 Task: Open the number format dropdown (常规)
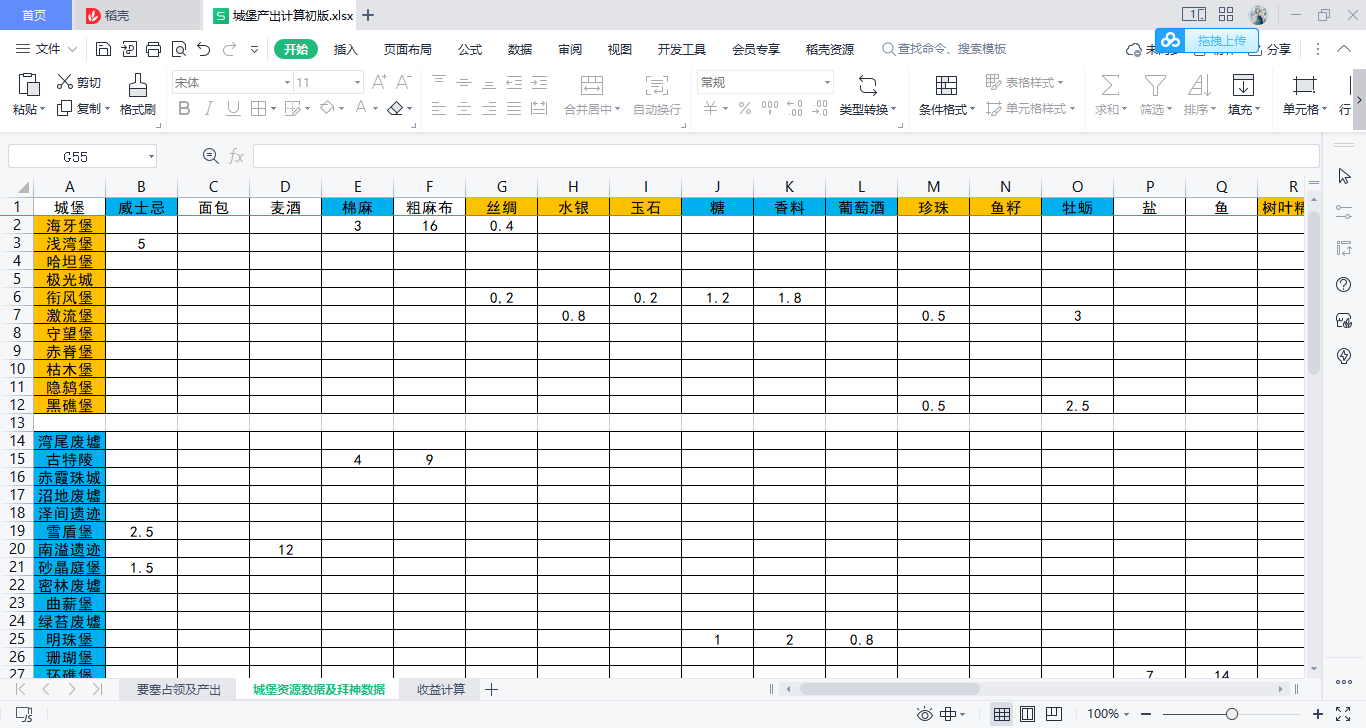point(827,83)
